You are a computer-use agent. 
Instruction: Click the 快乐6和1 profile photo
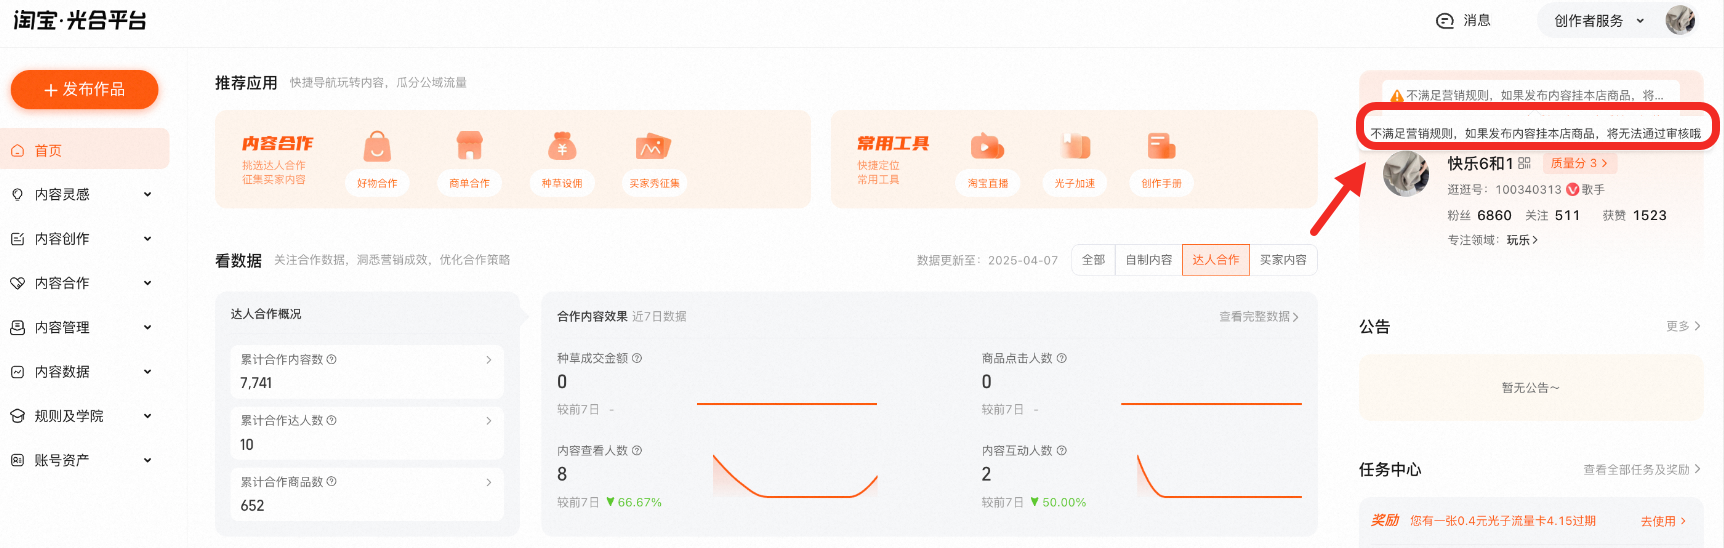coord(1406,174)
